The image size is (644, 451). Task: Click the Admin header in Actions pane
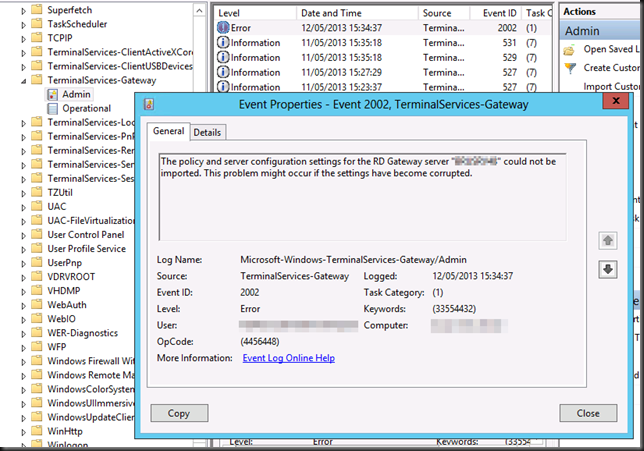600,31
